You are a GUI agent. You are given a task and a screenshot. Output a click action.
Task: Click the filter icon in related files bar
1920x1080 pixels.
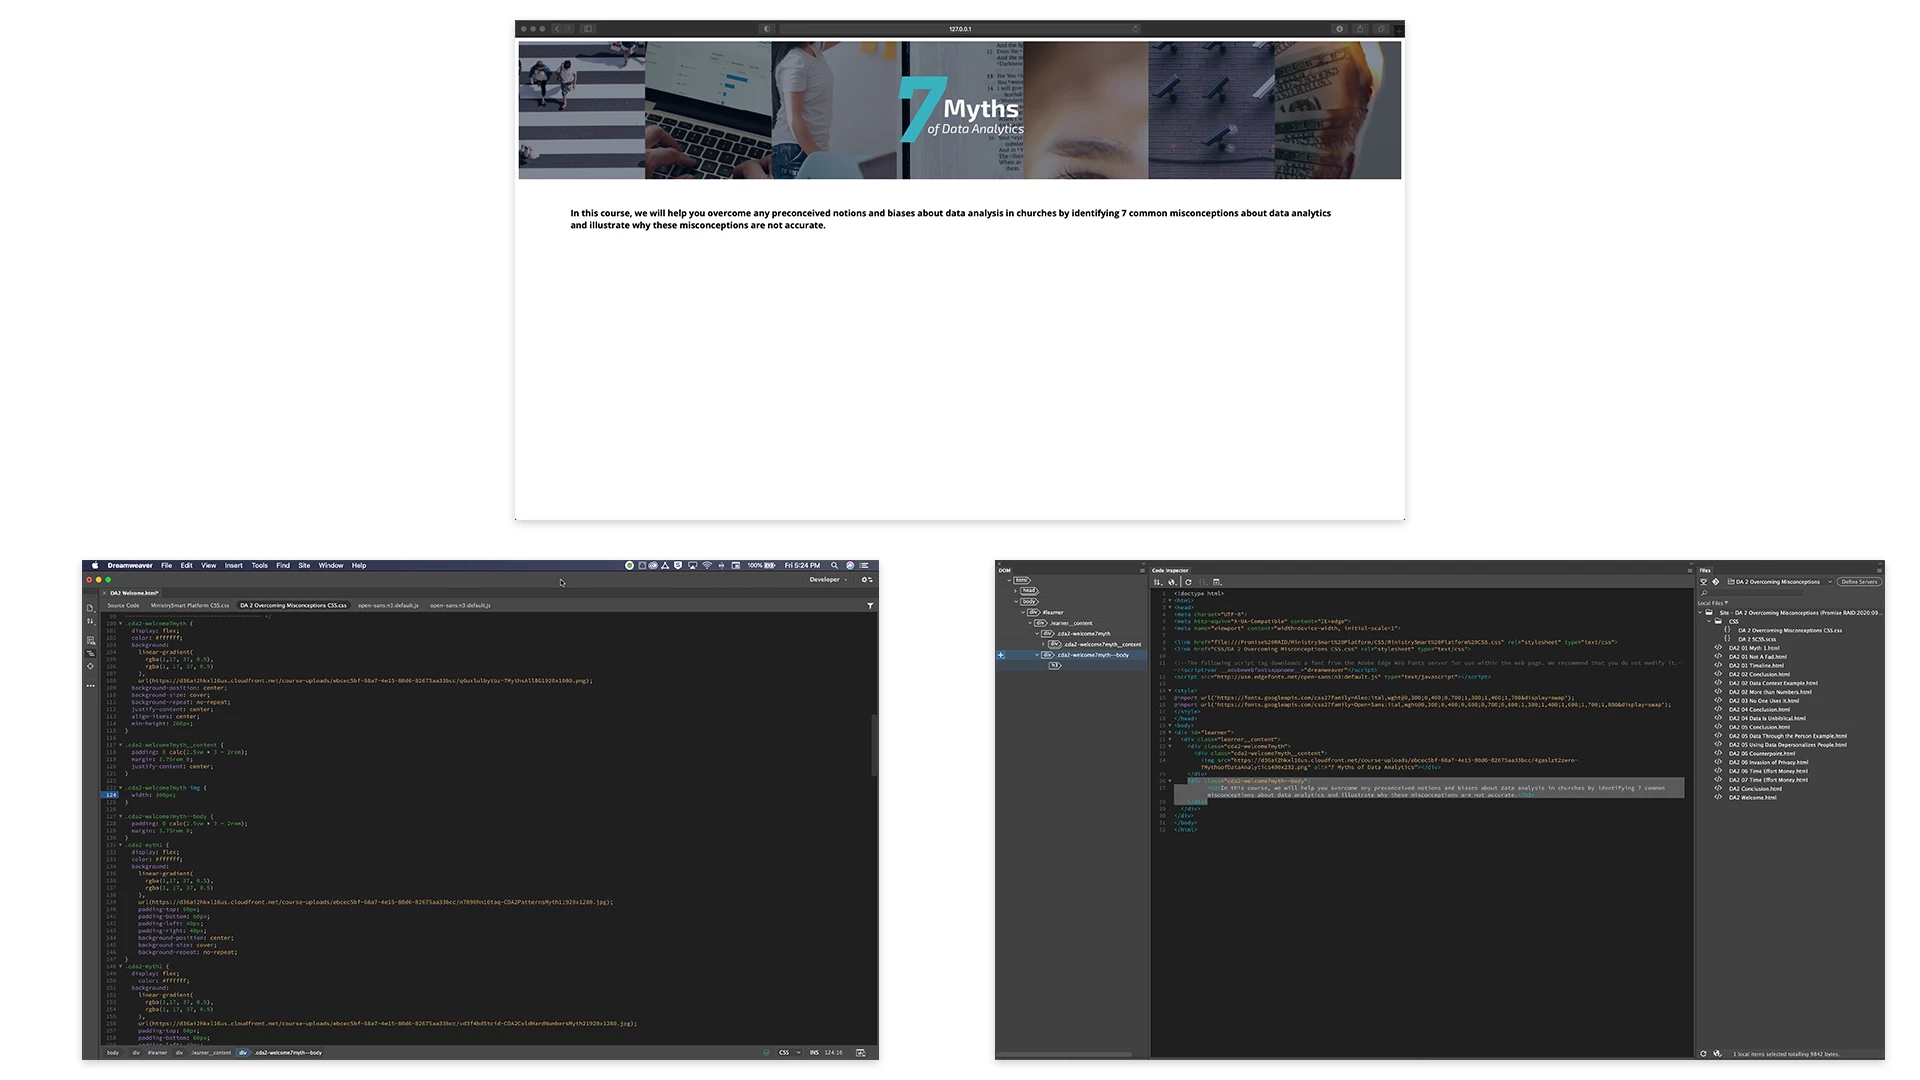(870, 606)
